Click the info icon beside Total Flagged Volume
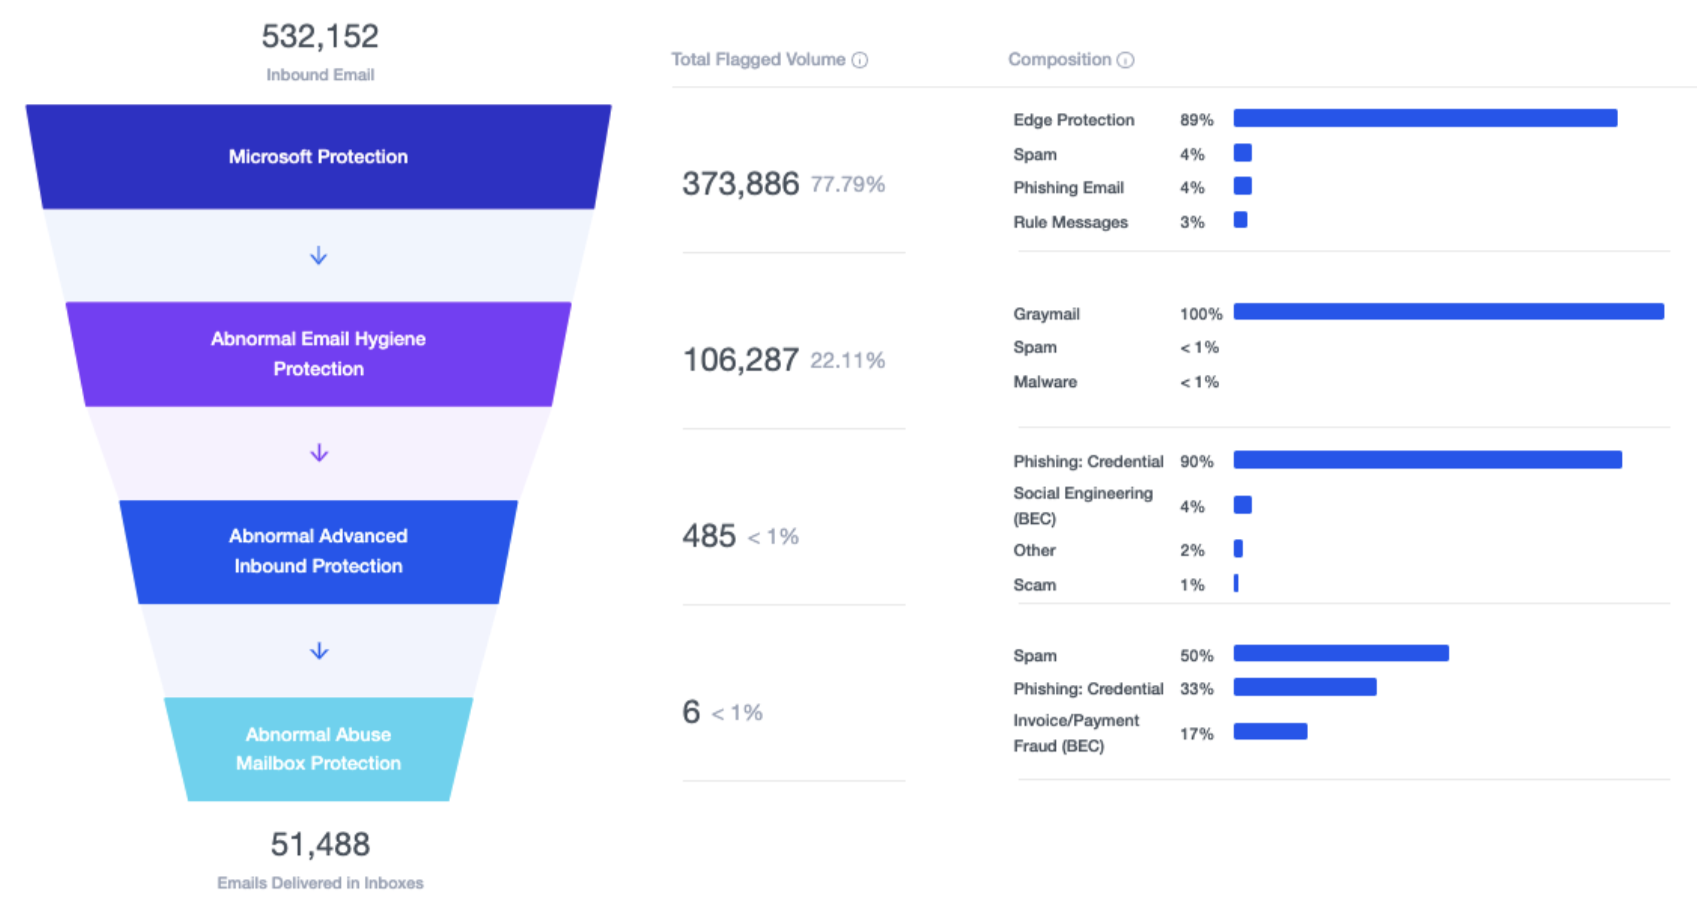 pos(860,60)
